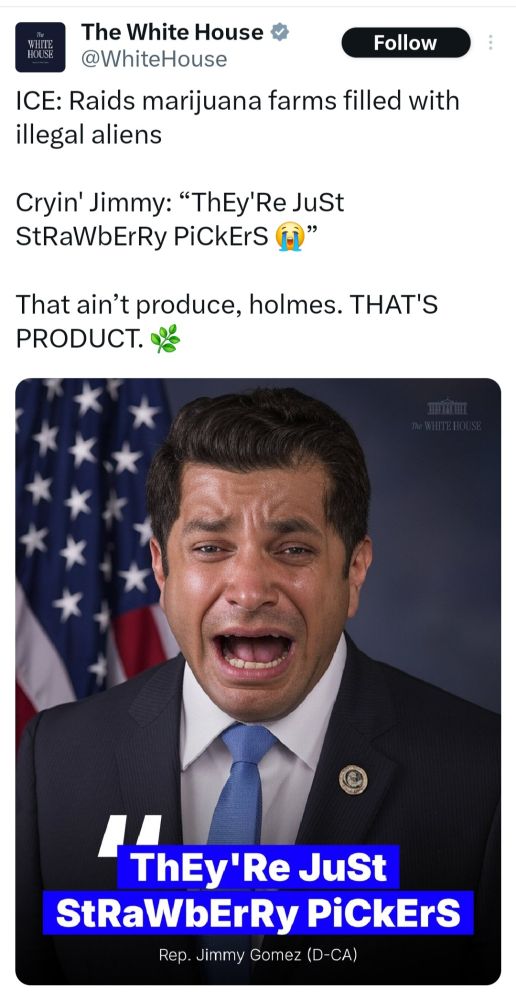Click the gold lapel pin on jacket
516x1000 pixels.
353,779
